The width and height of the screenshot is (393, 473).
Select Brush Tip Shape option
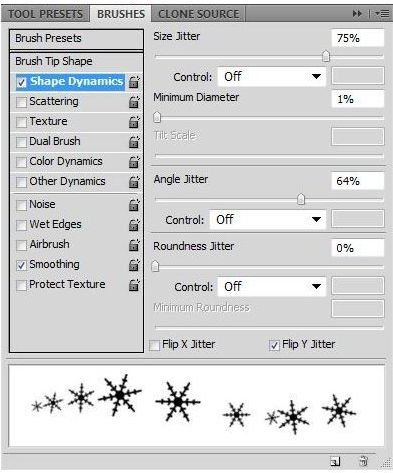pos(77,61)
